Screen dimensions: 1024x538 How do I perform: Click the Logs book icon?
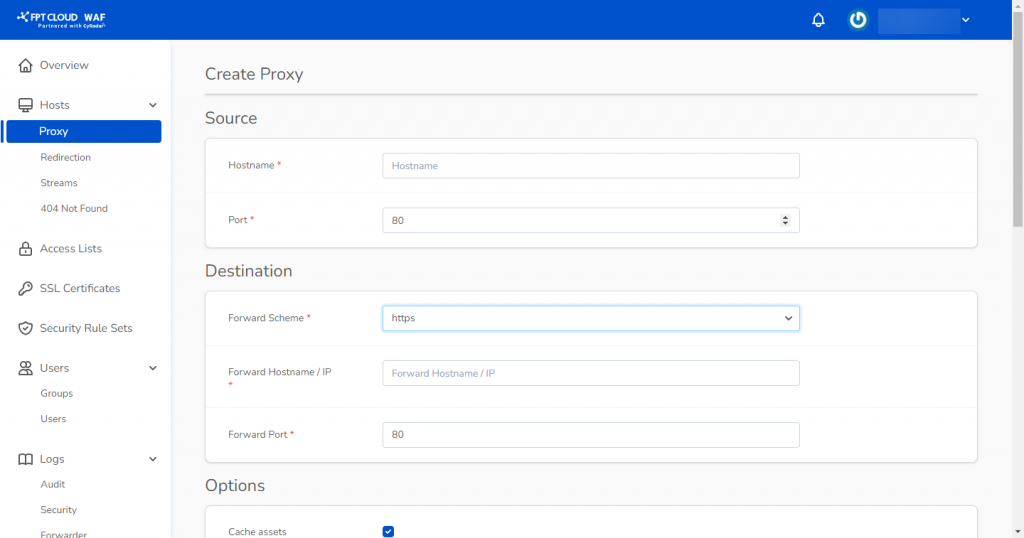click(x=26, y=460)
